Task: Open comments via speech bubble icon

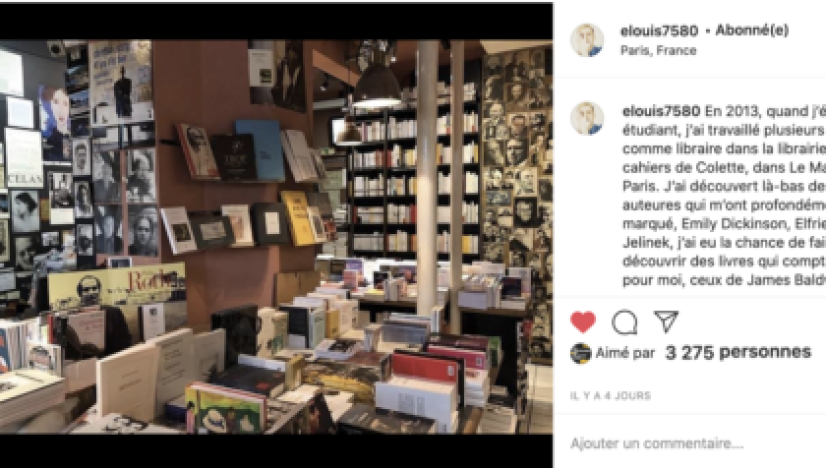Action: click(x=625, y=322)
